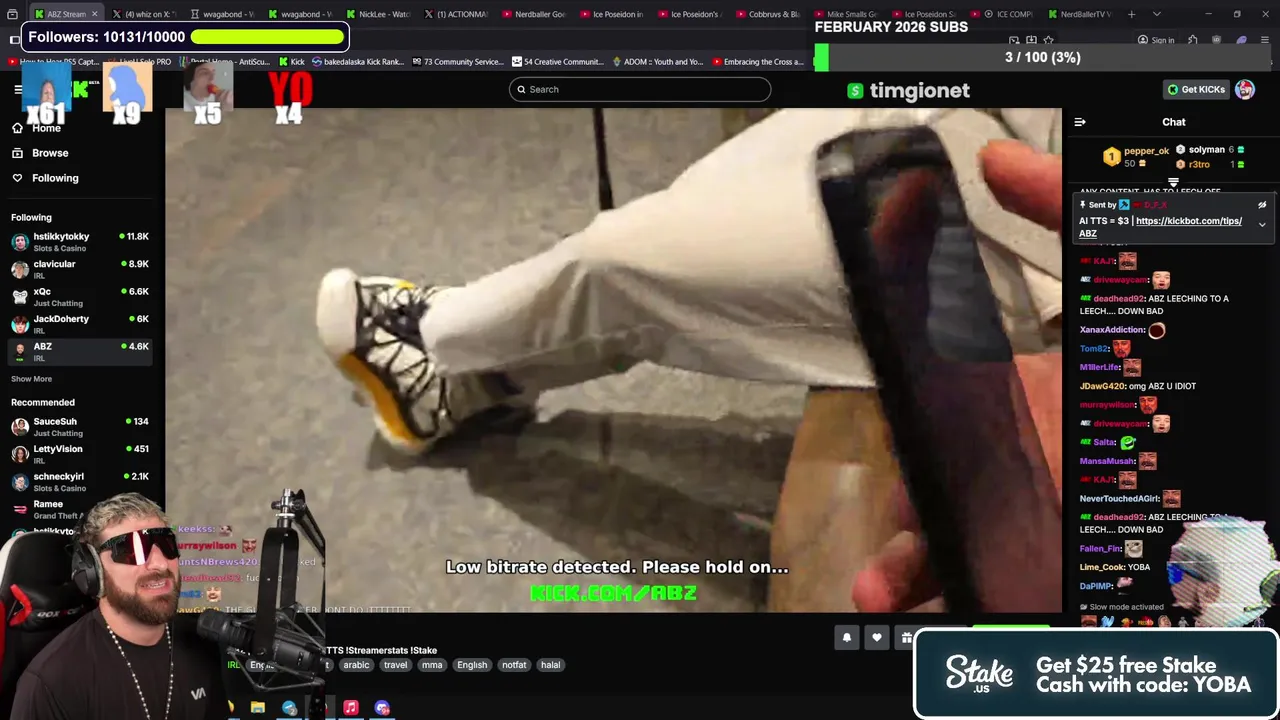Click the English tag
The image size is (1280, 720).
coord(472,665)
